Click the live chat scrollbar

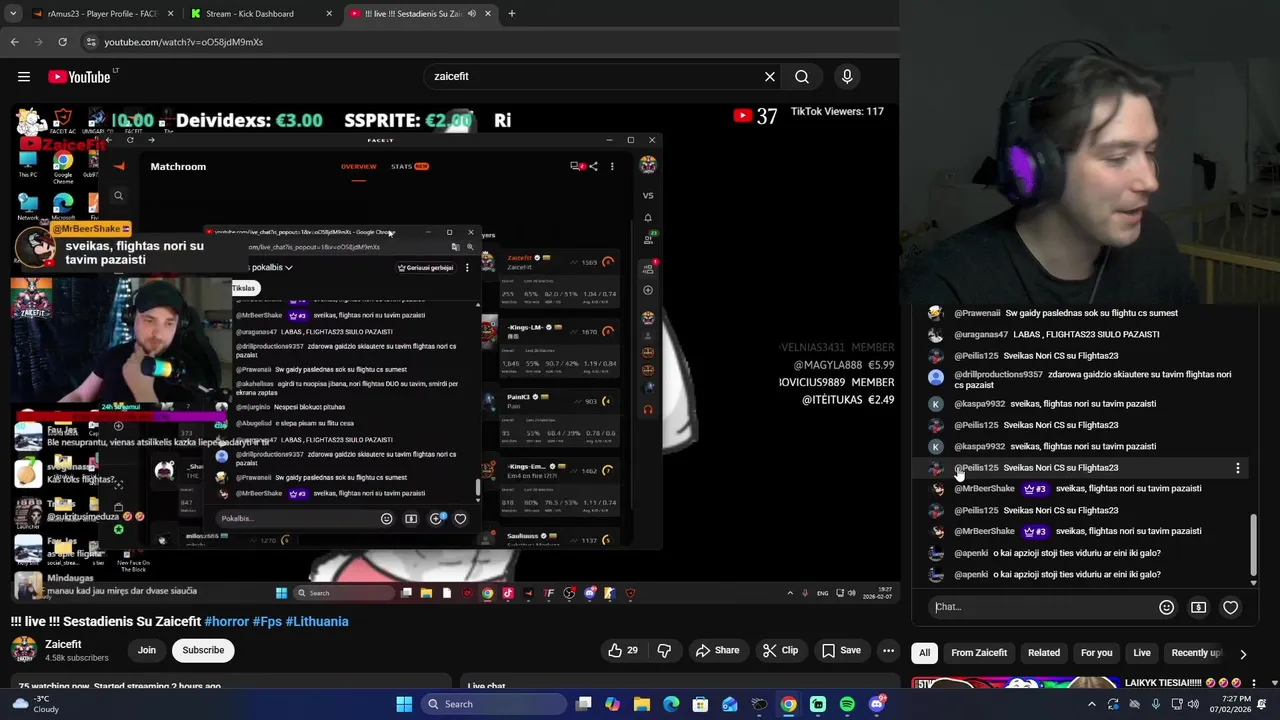[x=1253, y=545]
